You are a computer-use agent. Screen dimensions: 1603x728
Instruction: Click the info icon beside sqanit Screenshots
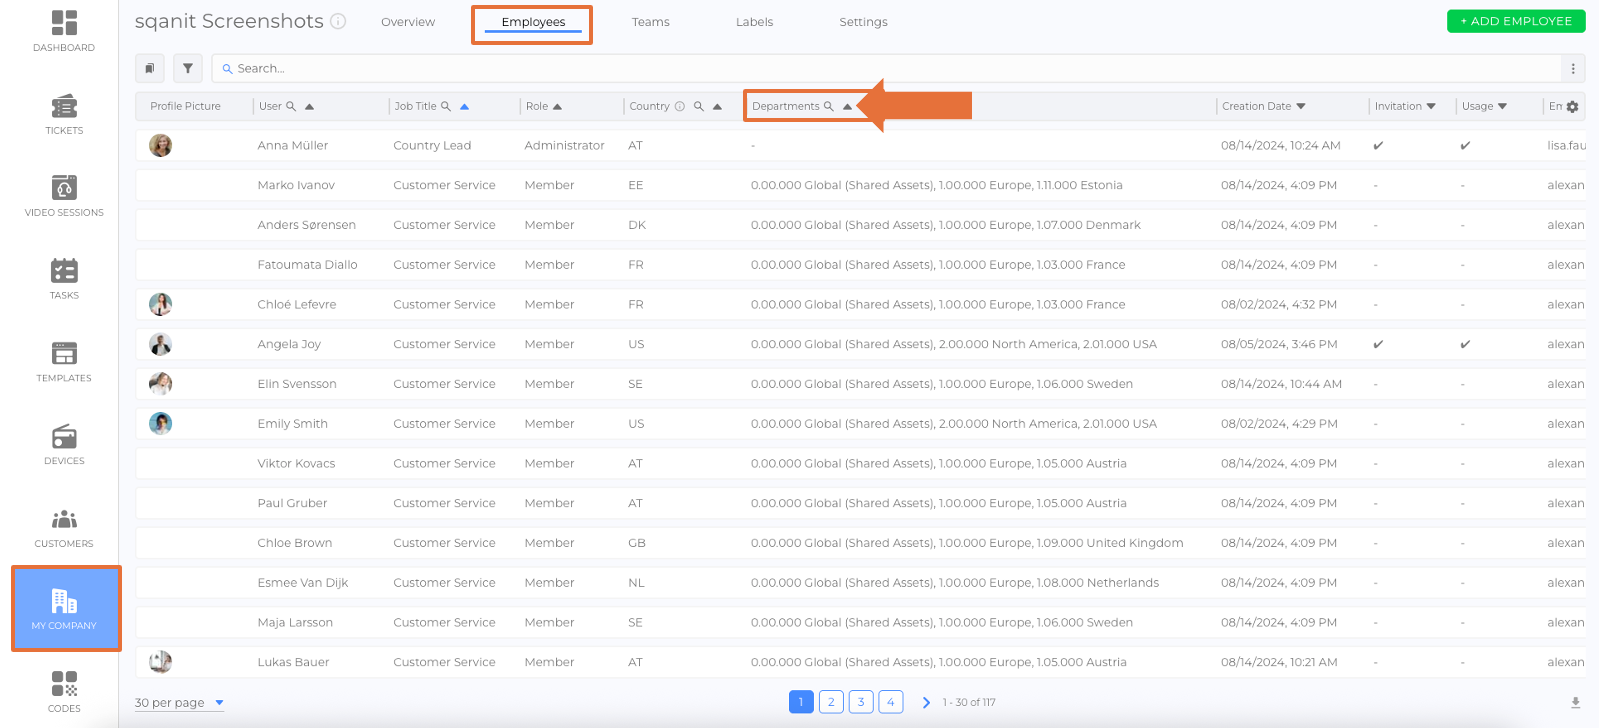click(339, 21)
